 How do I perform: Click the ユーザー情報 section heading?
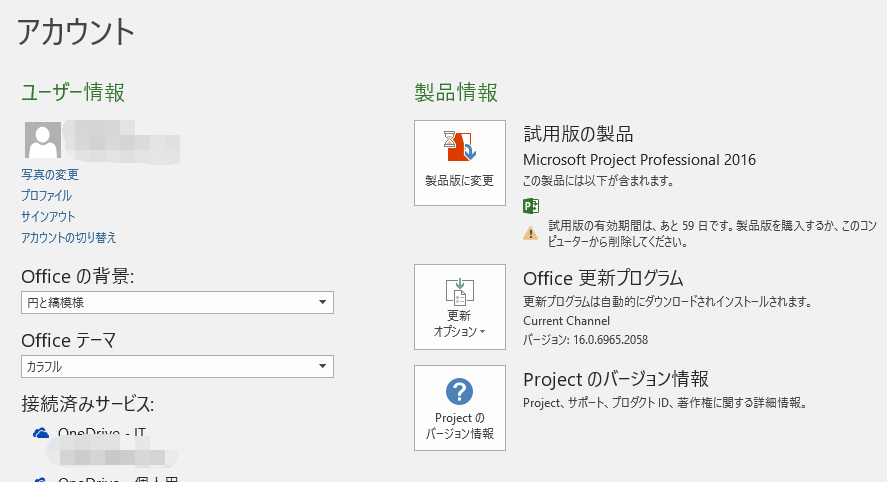coord(73,92)
